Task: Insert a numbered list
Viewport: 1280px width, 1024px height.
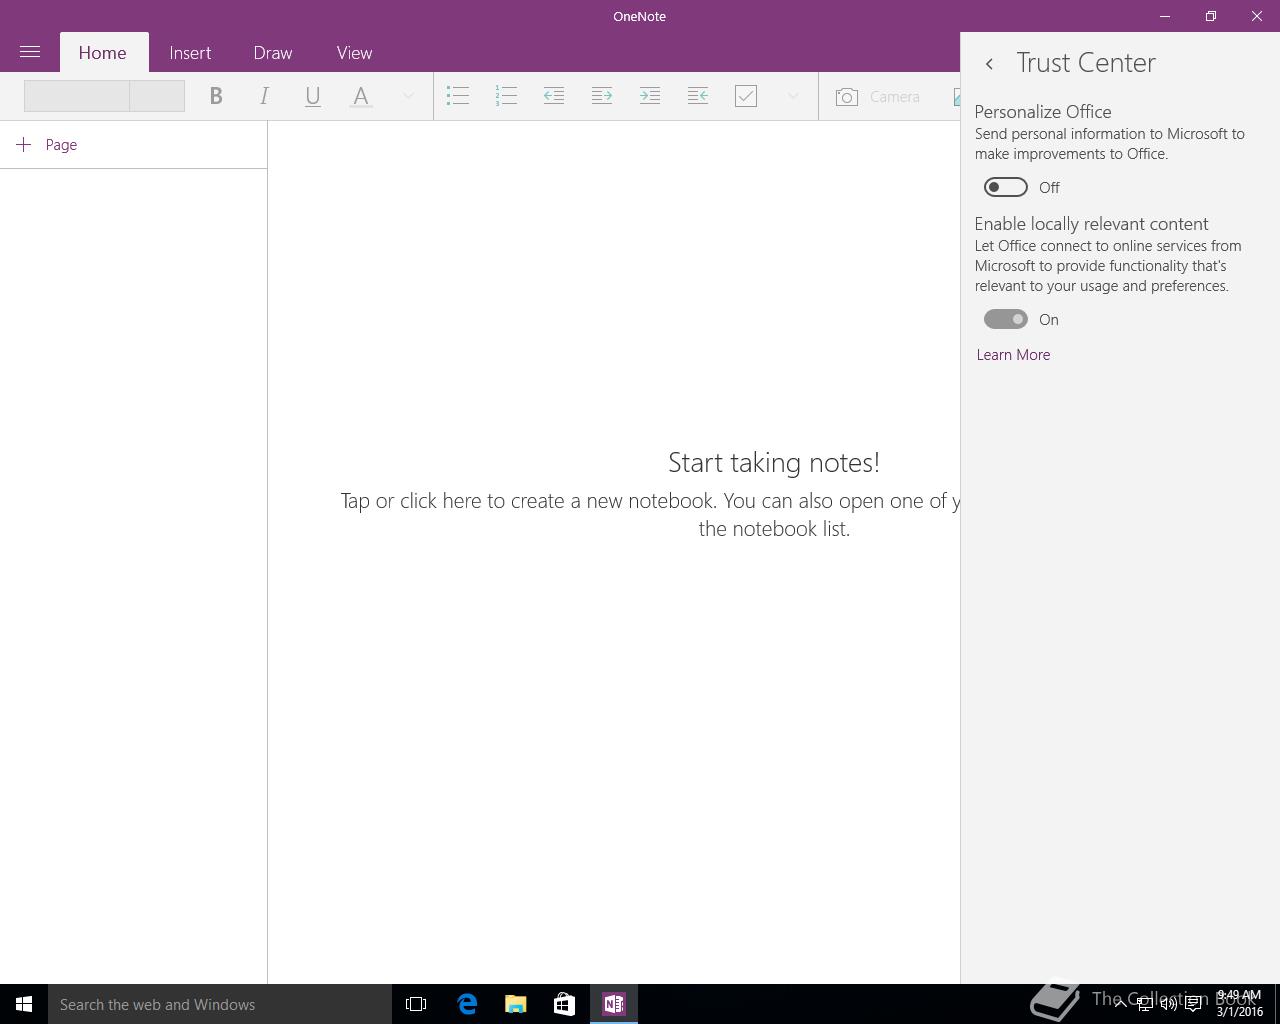Action: (x=506, y=96)
